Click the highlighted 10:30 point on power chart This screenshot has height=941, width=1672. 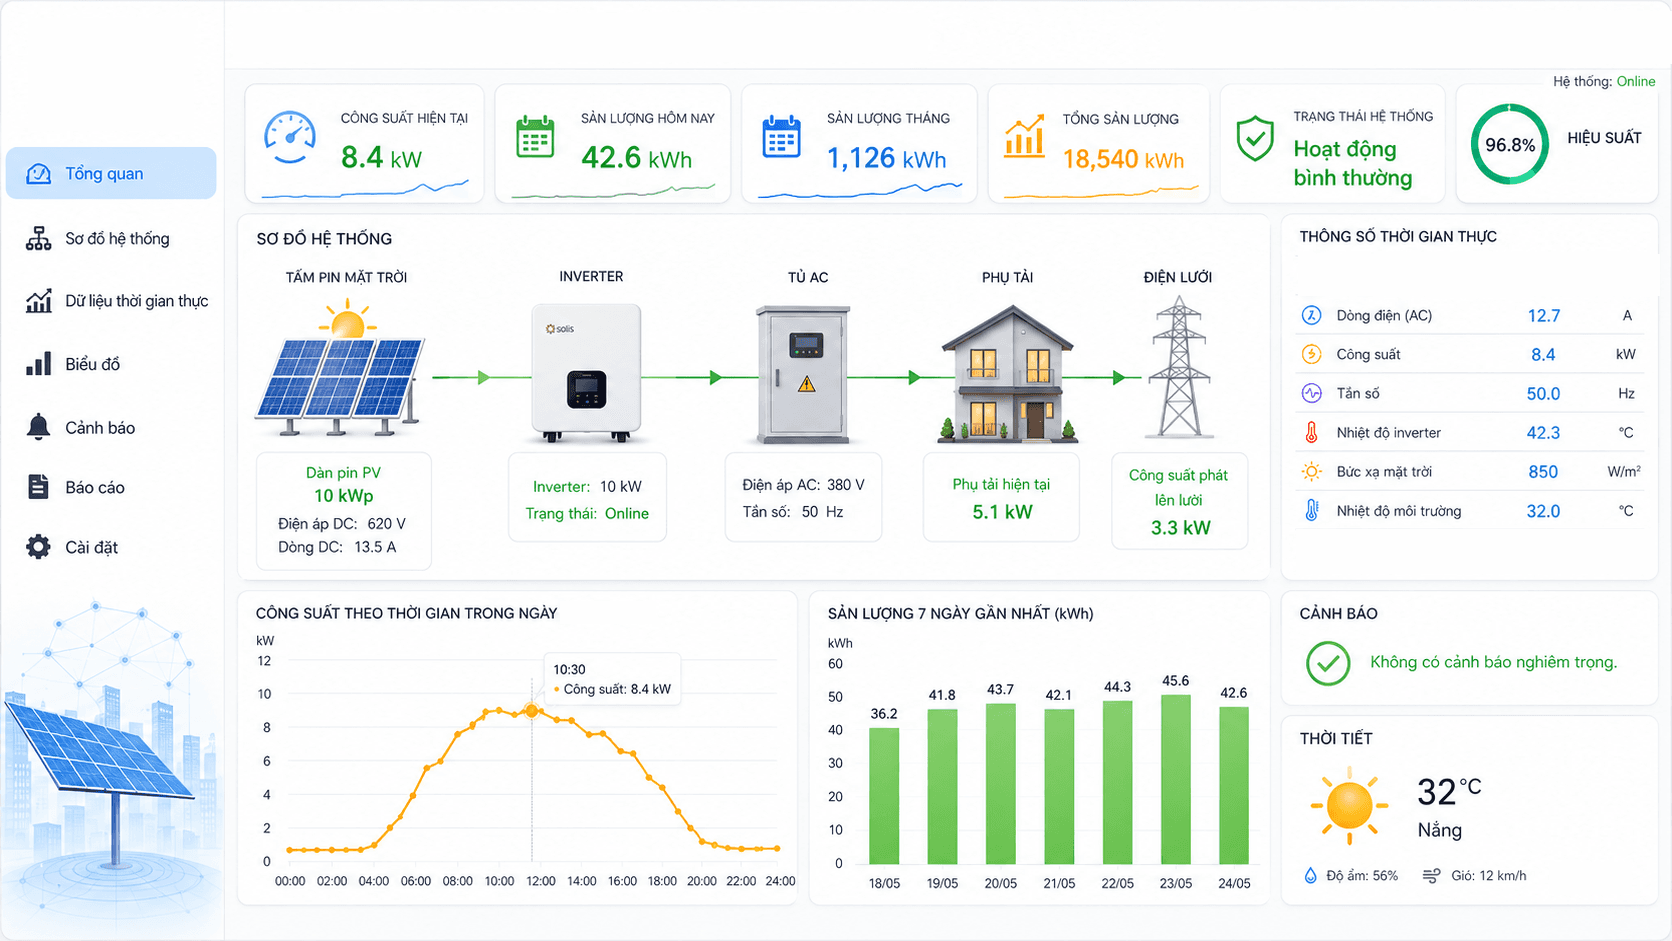click(532, 711)
